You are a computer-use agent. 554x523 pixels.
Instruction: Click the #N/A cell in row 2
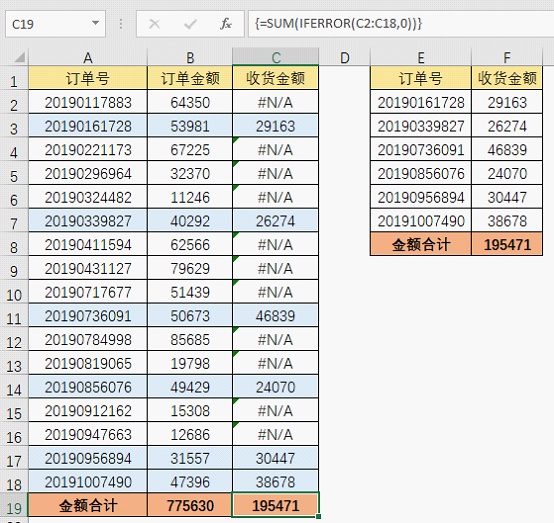pyautogui.click(x=276, y=102)
